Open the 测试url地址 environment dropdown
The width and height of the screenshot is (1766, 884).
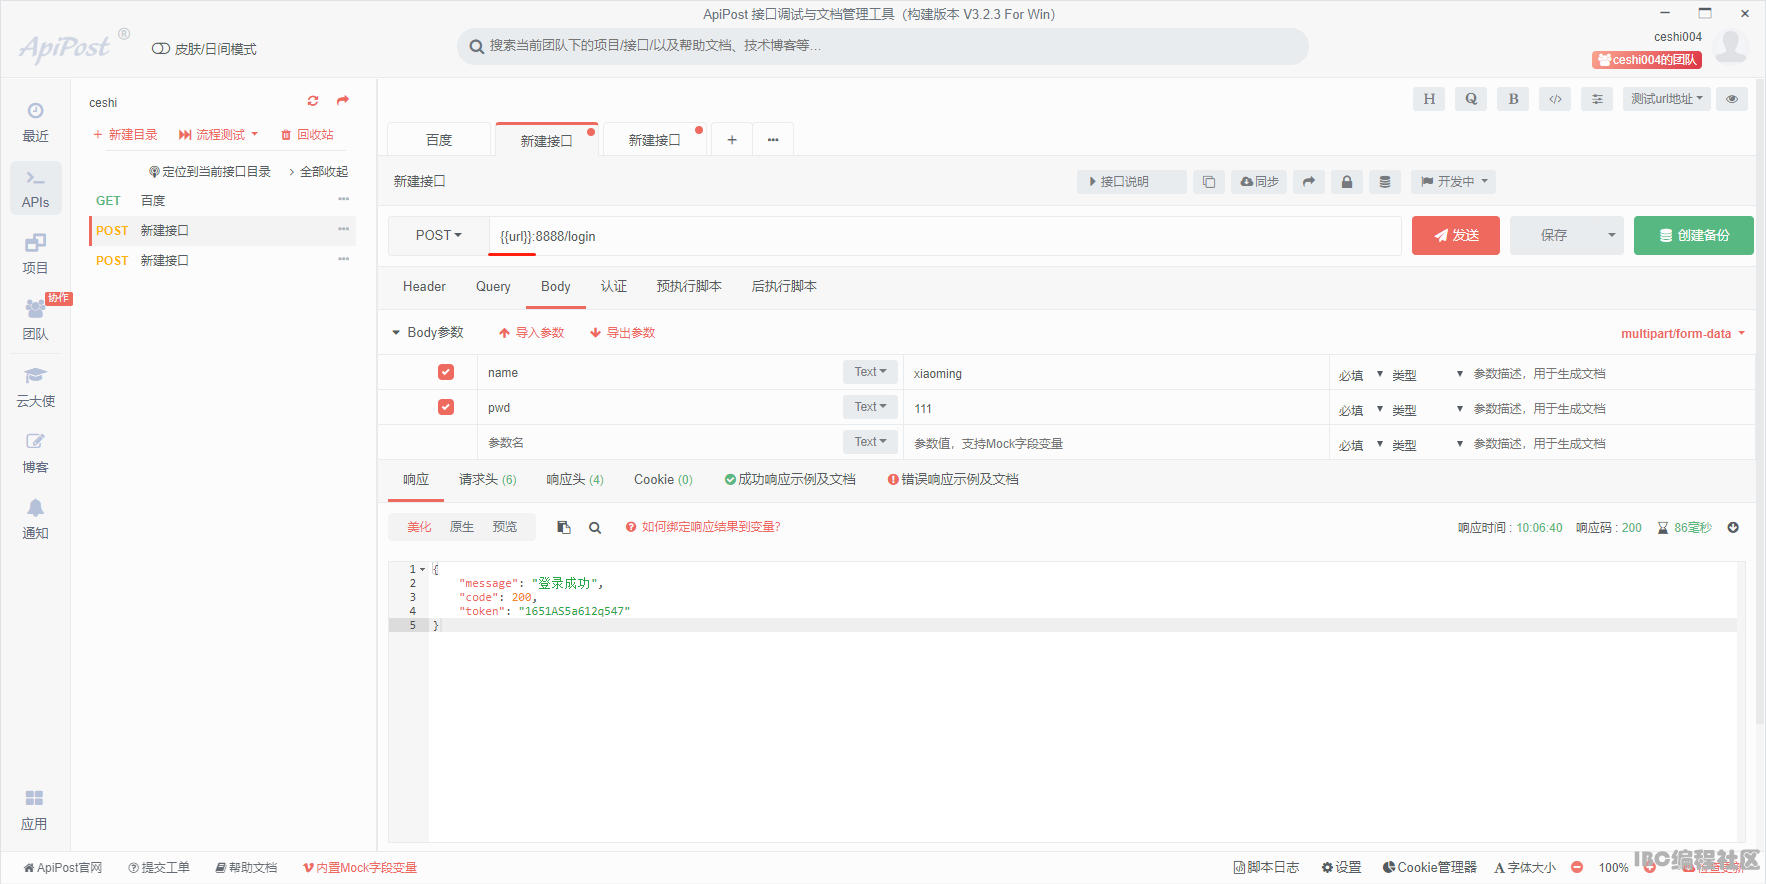coord(1667,99)
